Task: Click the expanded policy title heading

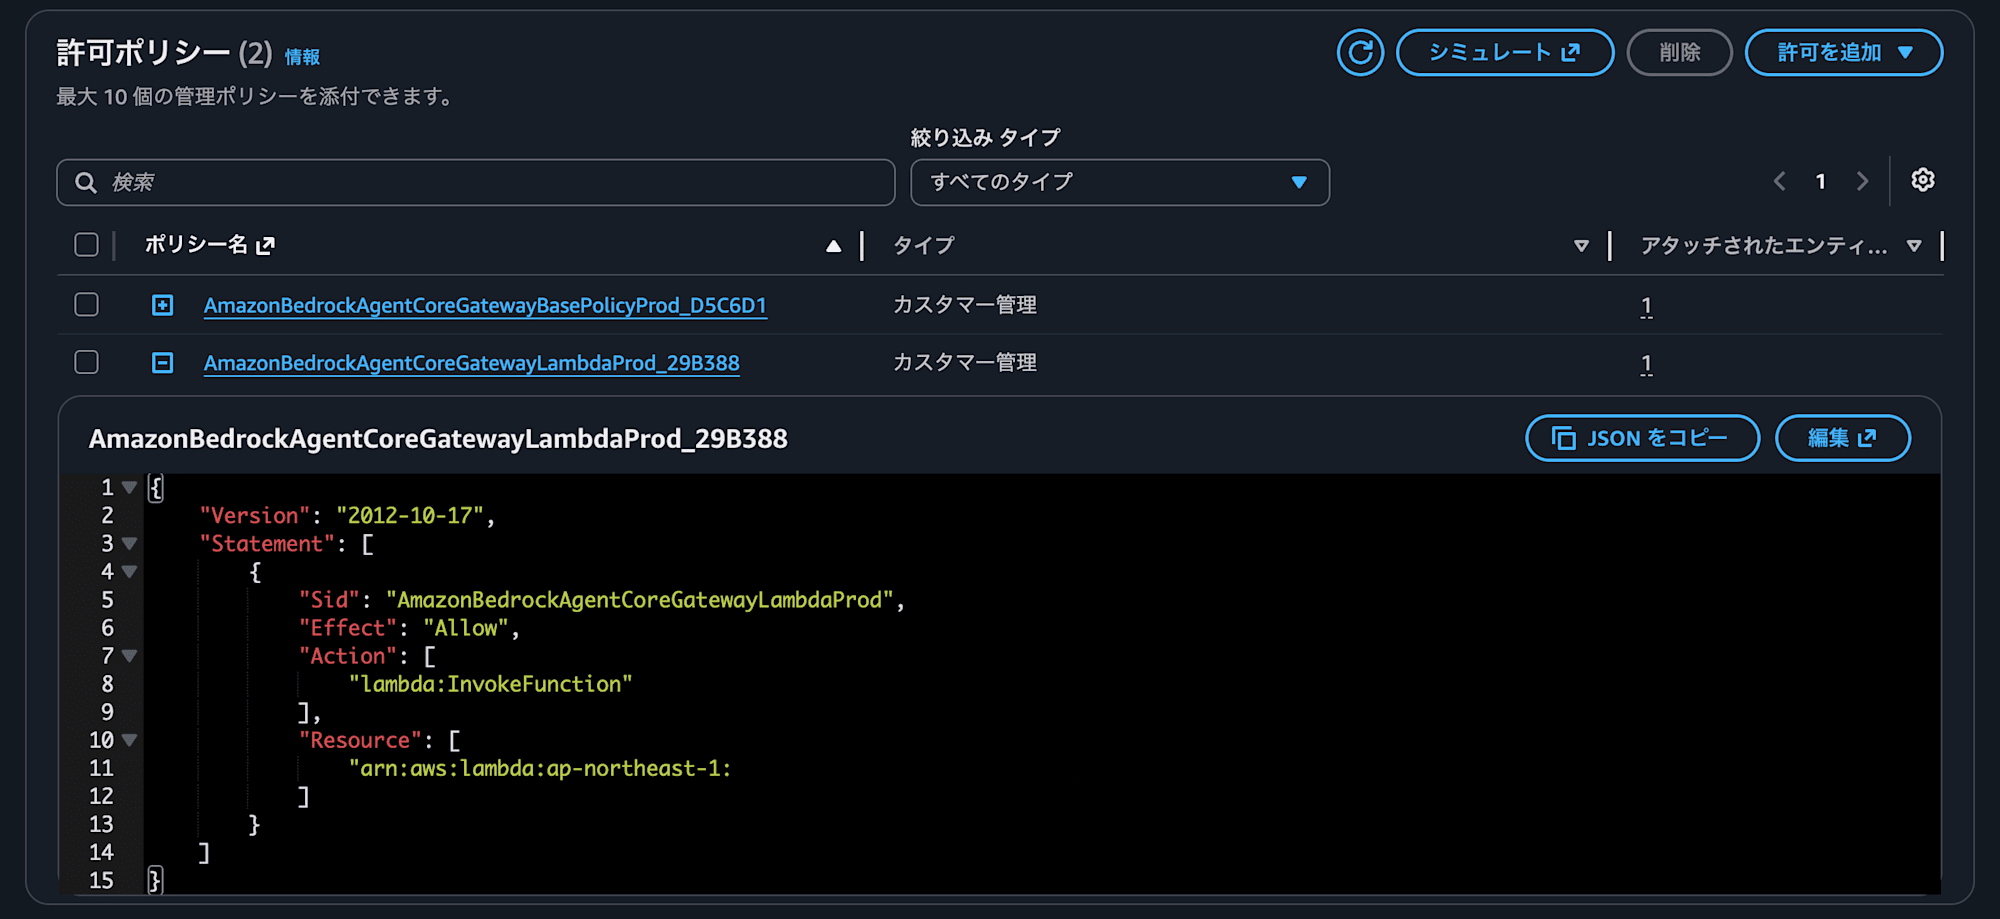Action: tap(438, 439)
